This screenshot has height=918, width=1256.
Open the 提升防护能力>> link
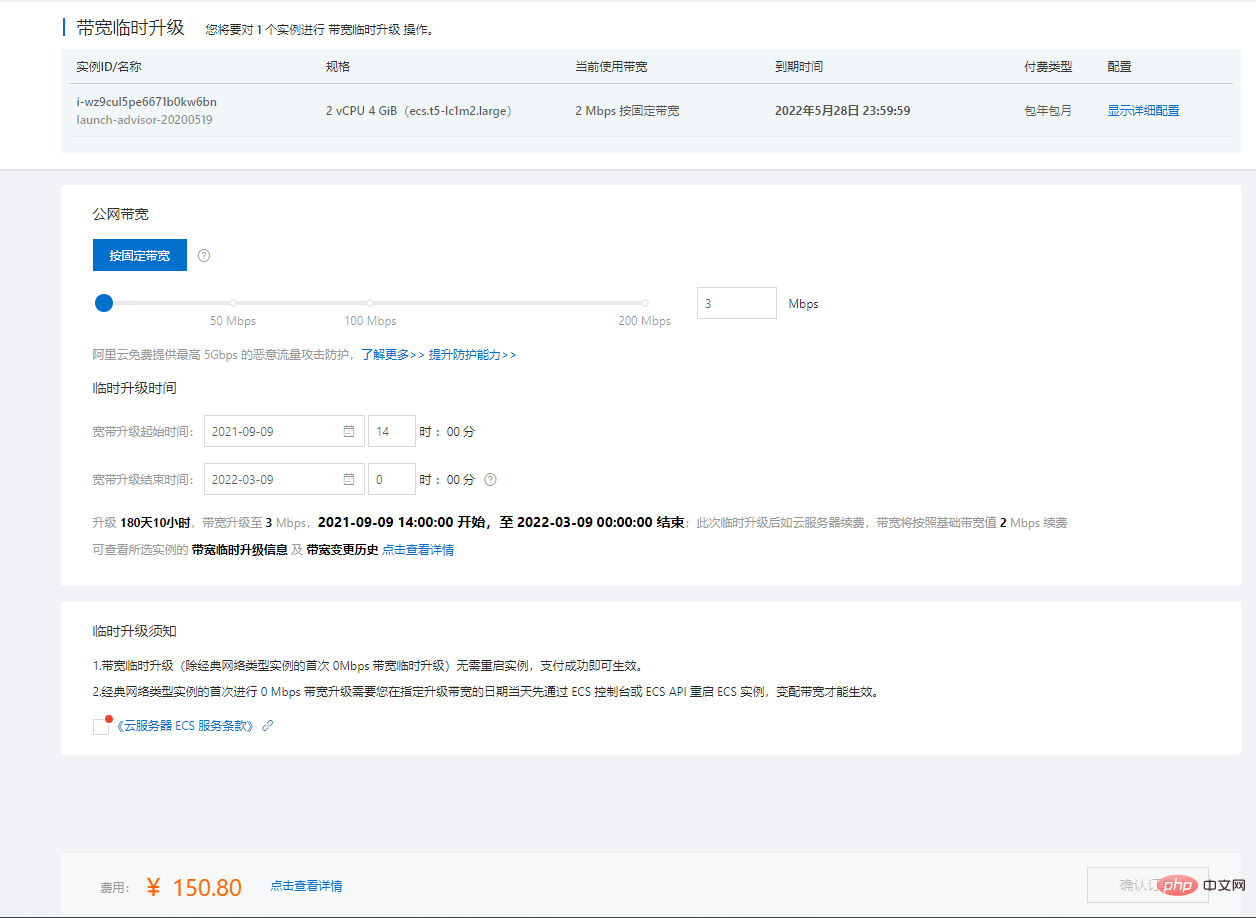point(473,355)
